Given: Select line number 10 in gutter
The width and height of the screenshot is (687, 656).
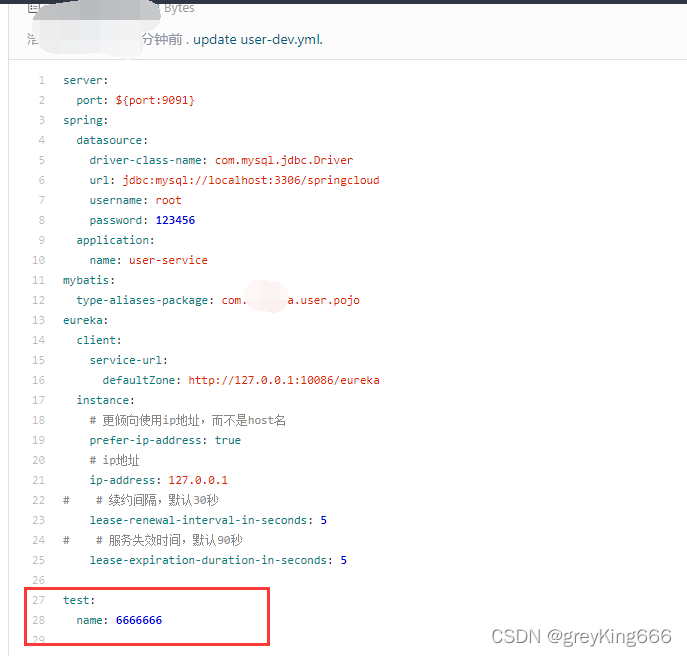Looking at the screenshot, I should click(39, 260).
